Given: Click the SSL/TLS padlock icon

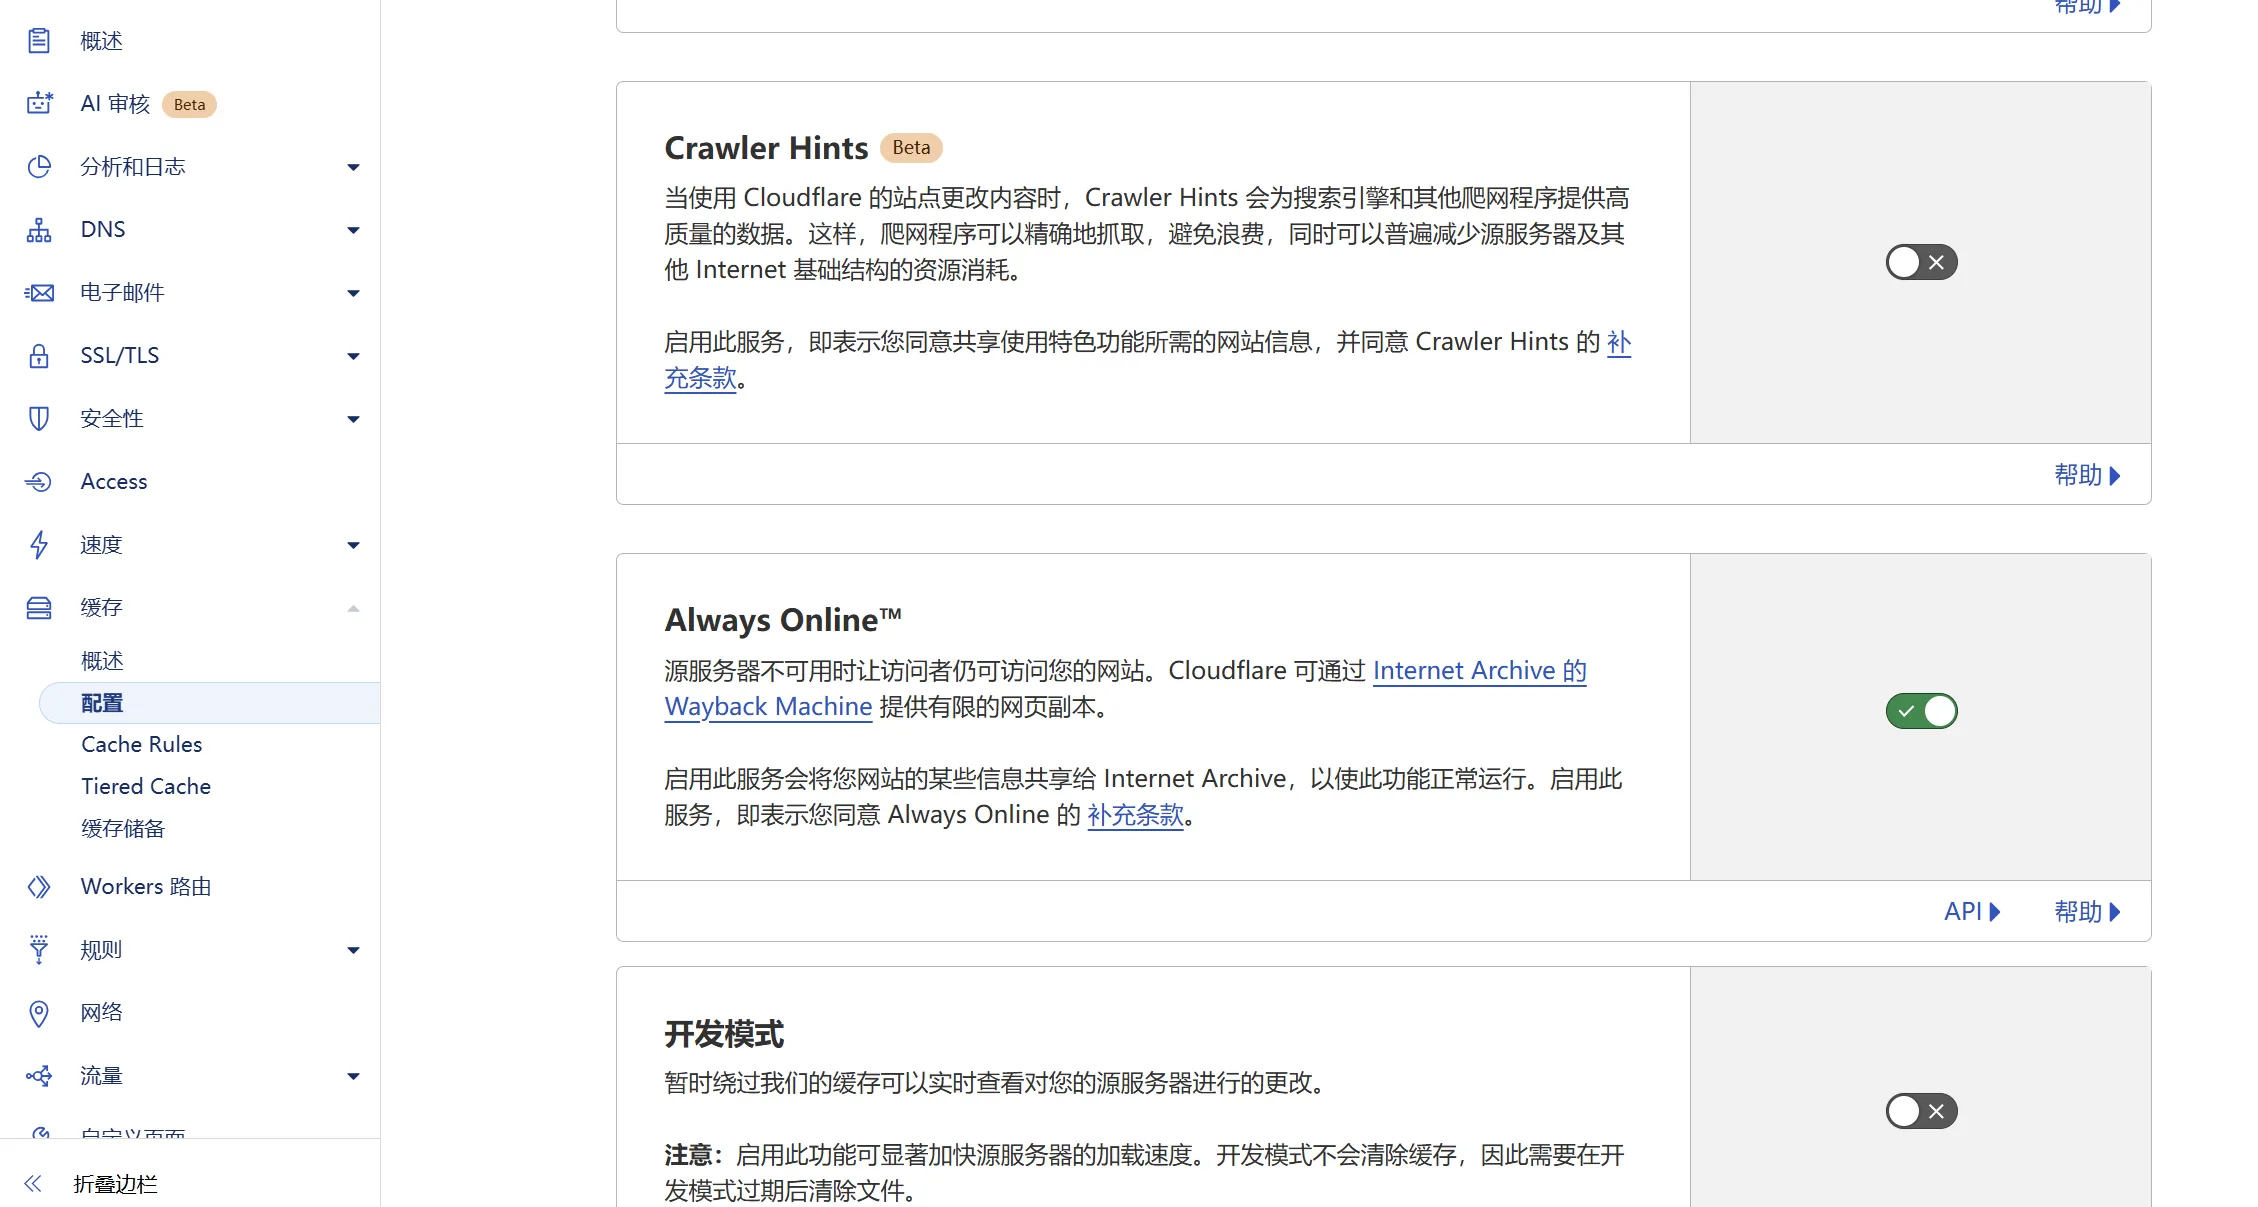Looking at the screenshot, I should pyautogui.click(x=39, y=356).
